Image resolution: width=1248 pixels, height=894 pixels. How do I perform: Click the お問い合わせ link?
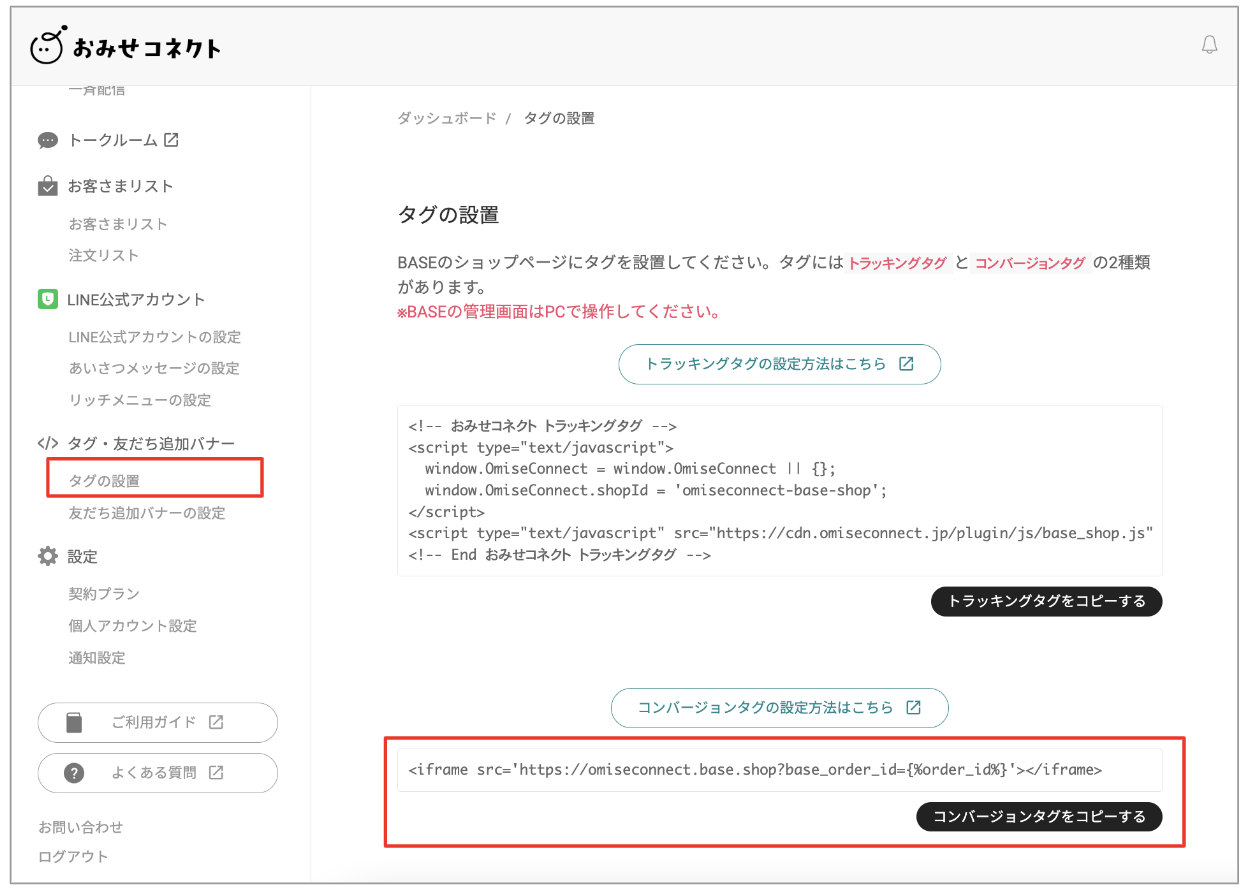click(81, 827)
